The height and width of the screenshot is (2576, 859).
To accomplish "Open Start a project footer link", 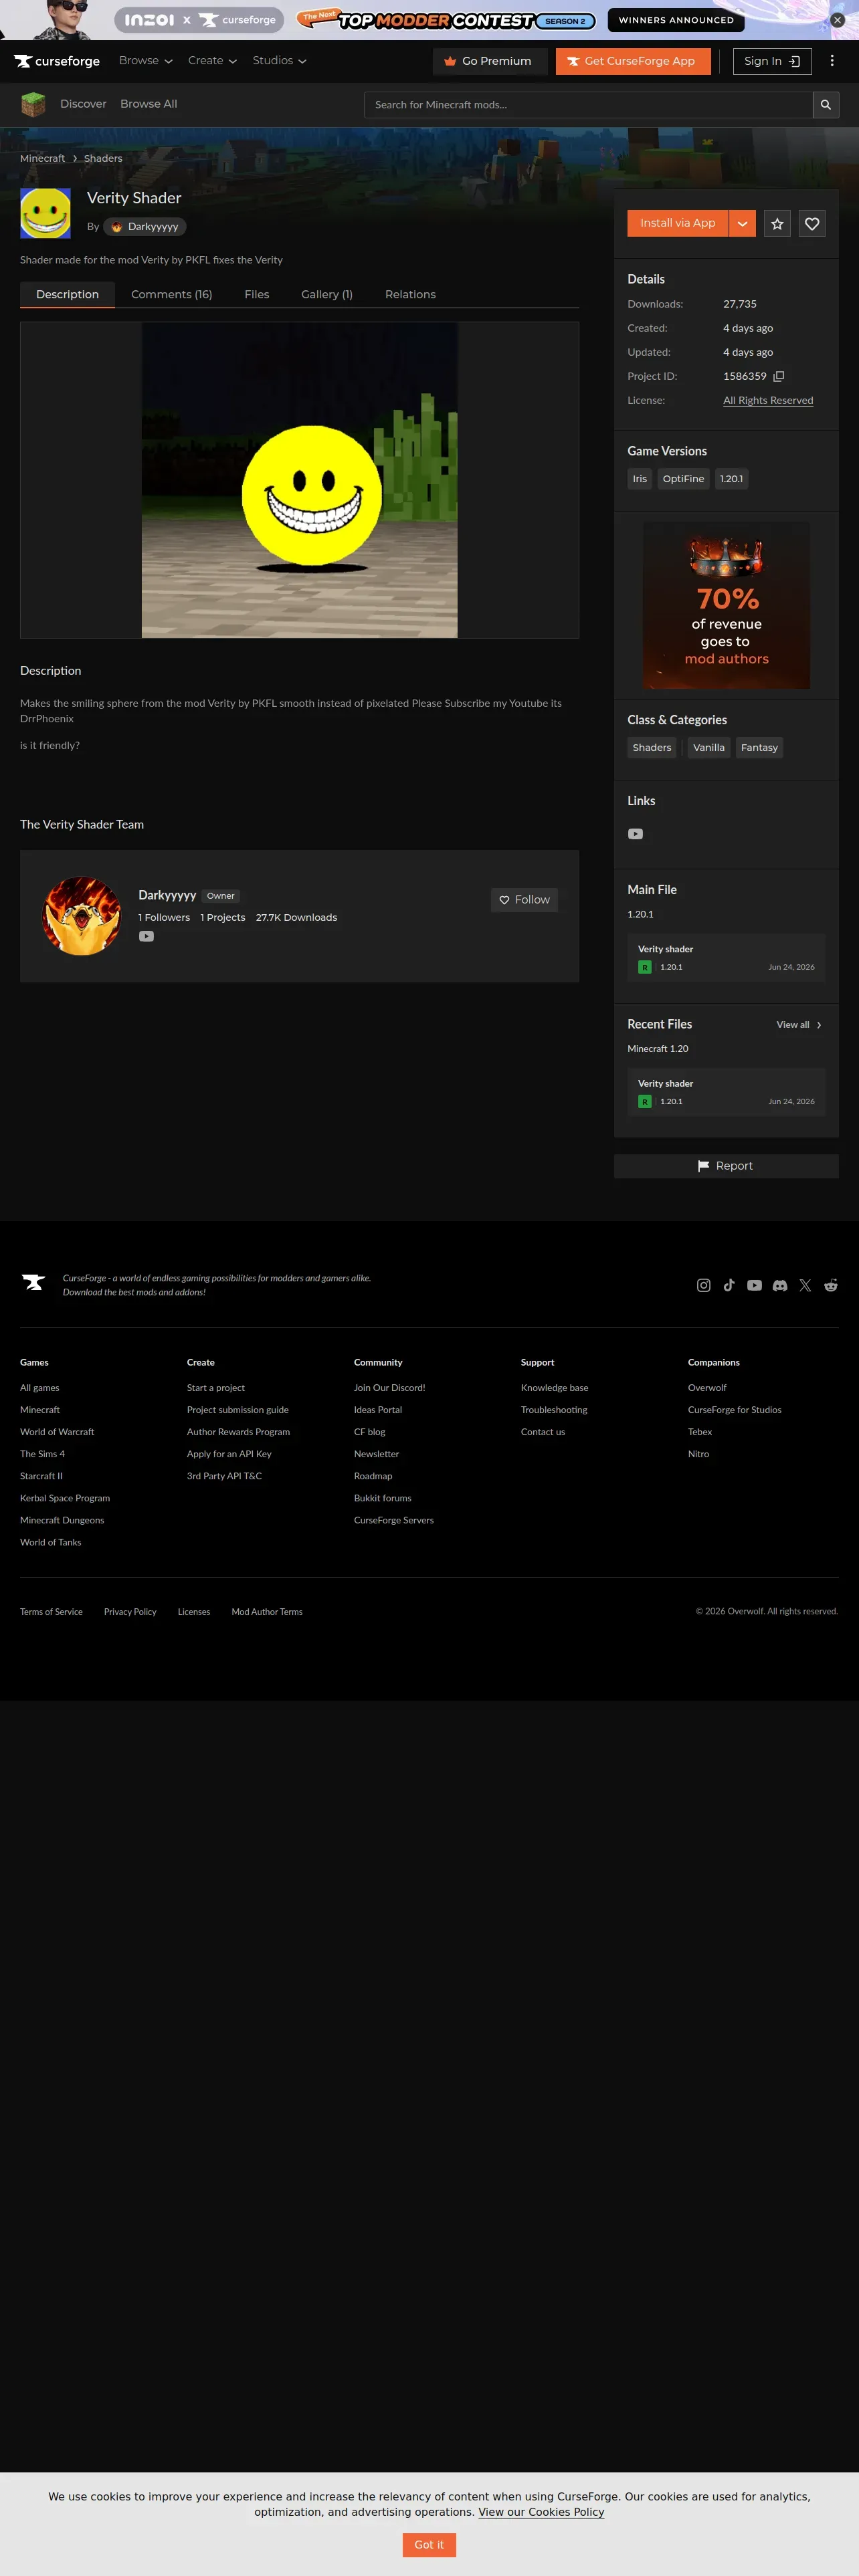I will (x=215, y=1388).
